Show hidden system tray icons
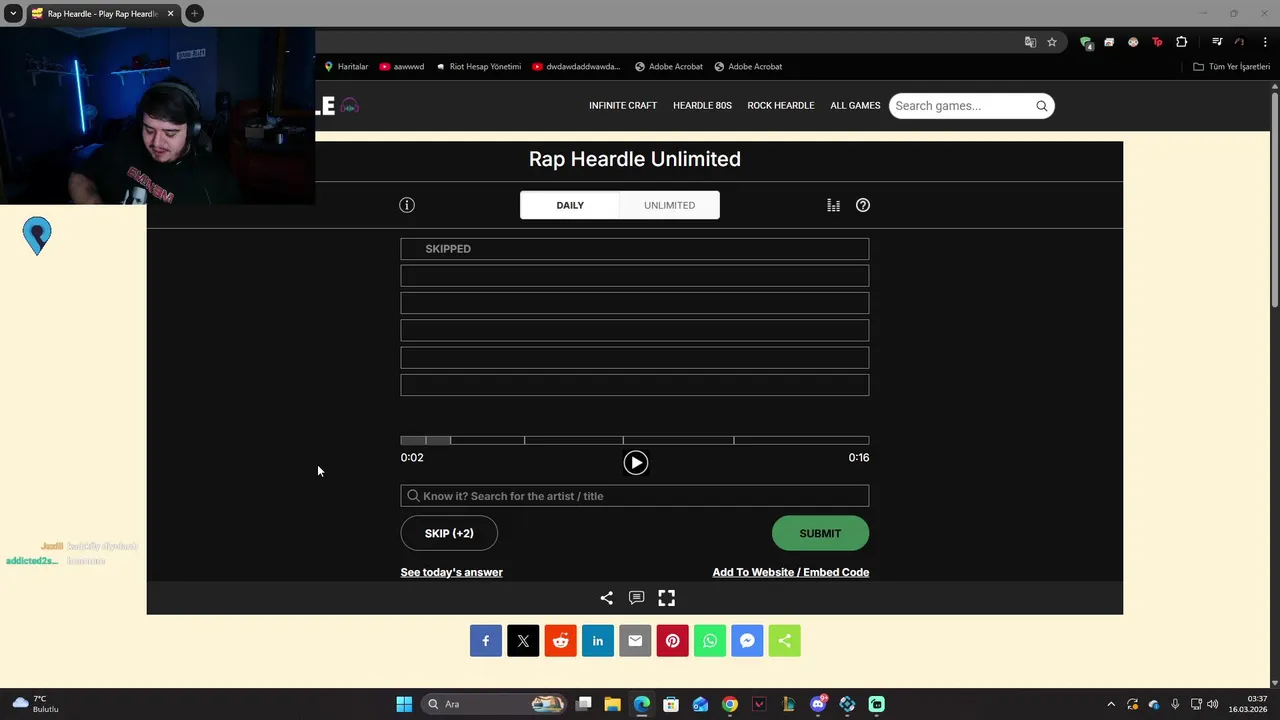 coord(1110,704)
